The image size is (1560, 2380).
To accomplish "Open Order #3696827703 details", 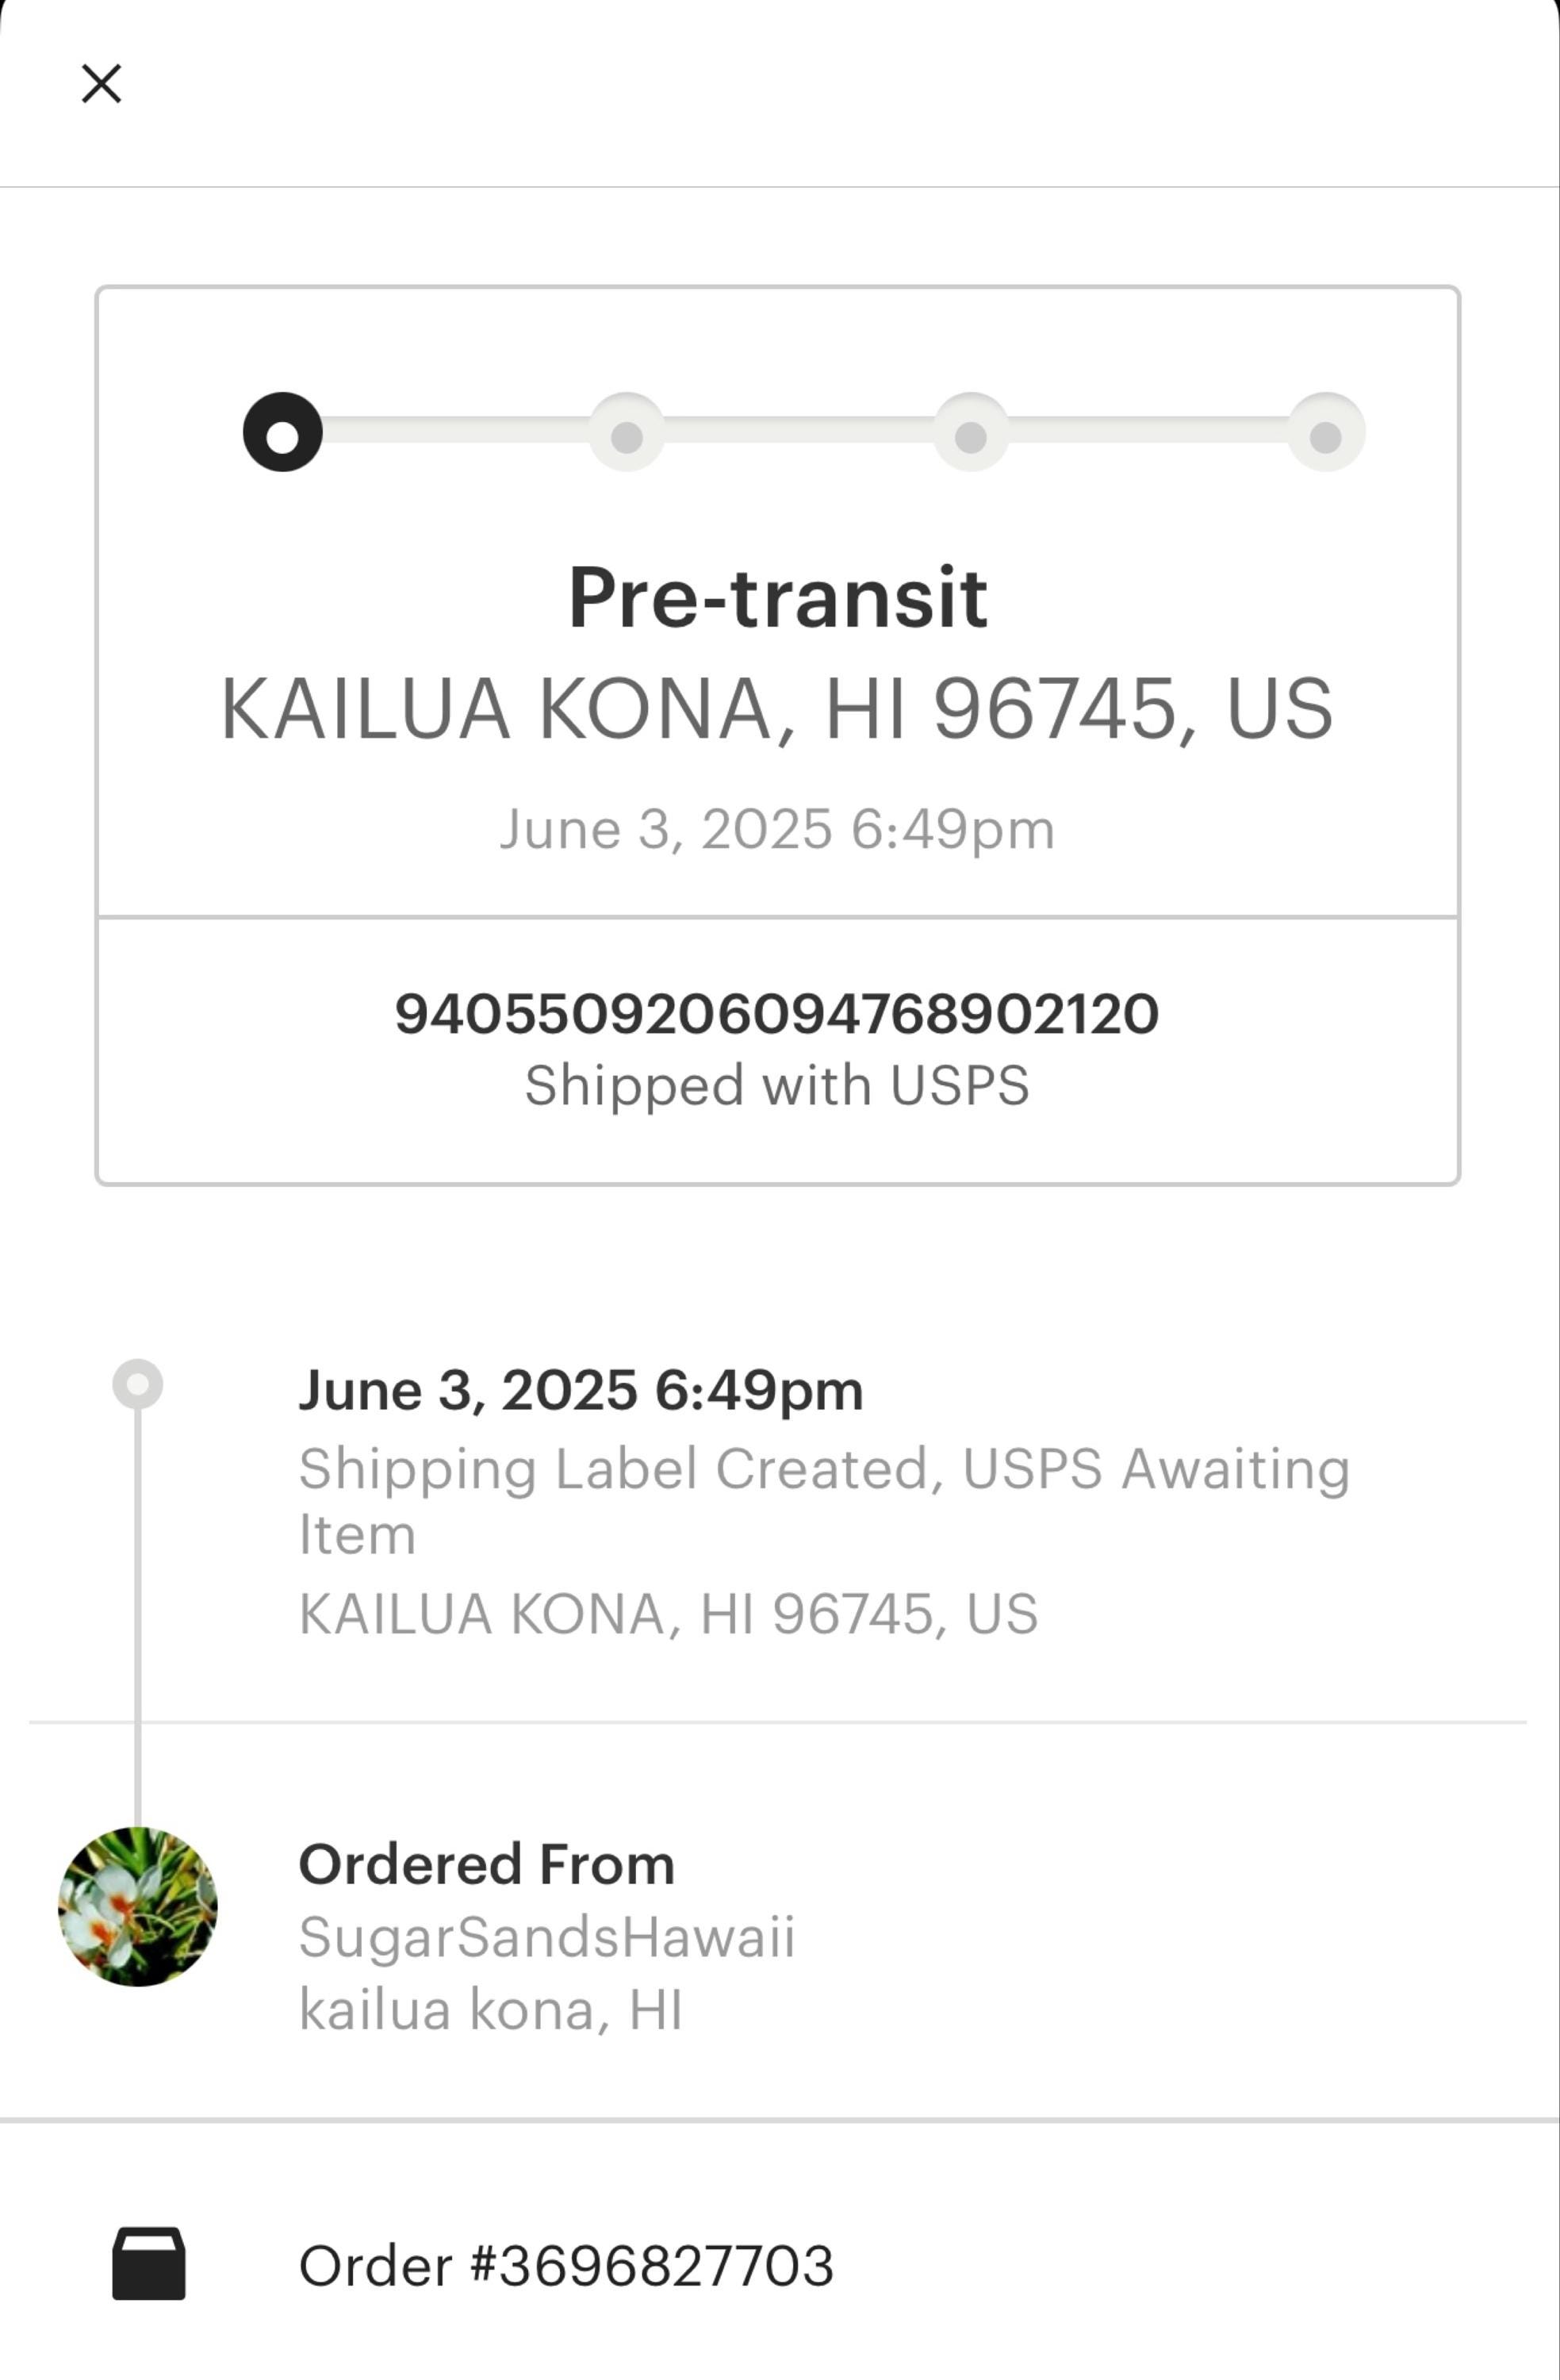I will pos(566,2266).
